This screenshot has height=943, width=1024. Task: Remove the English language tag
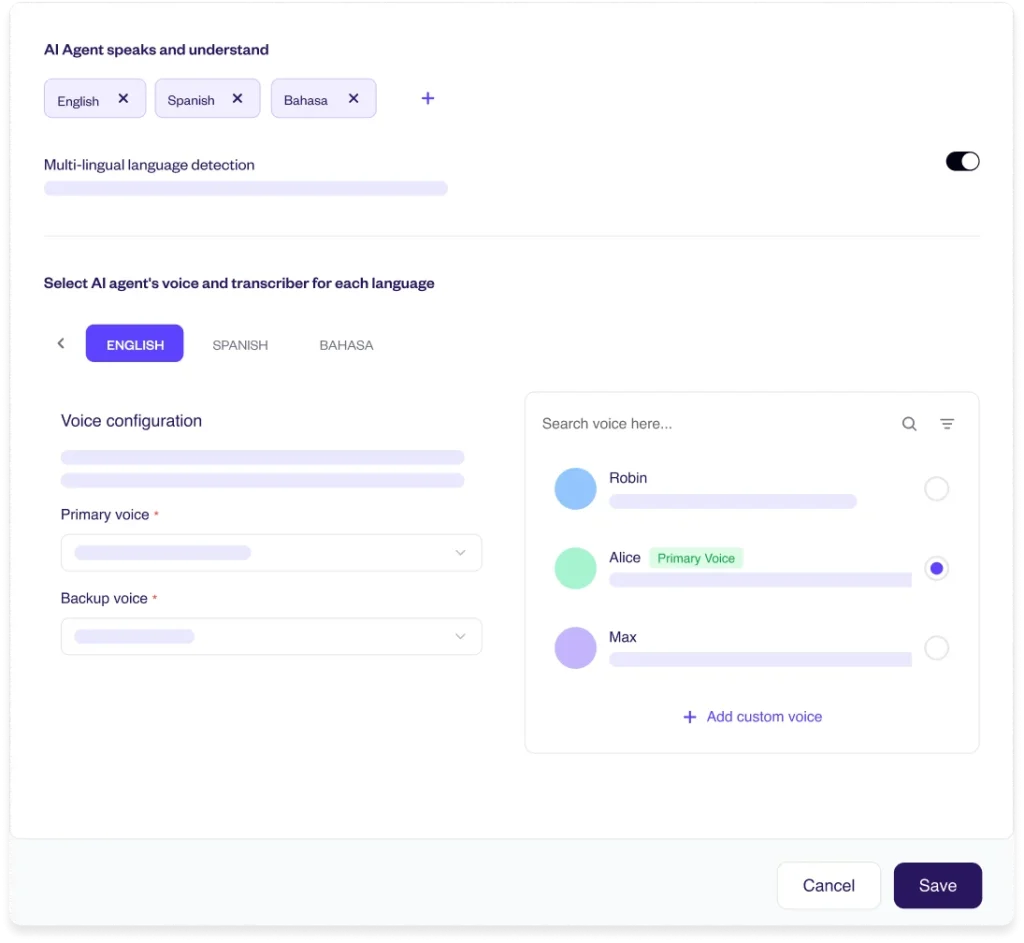tap(123, 99)
